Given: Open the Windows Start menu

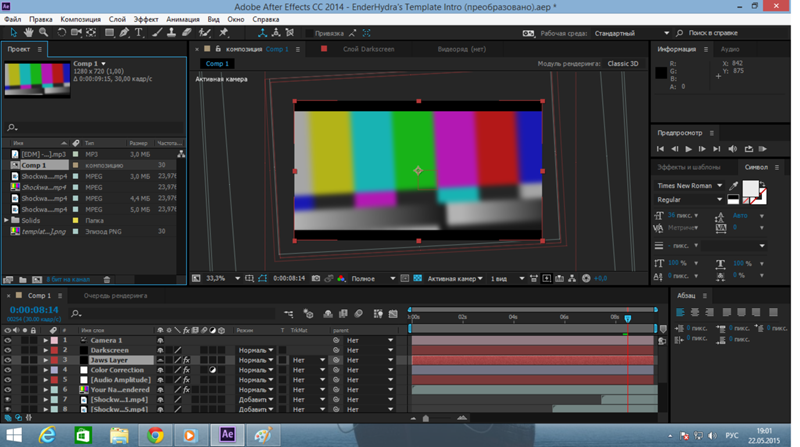Looking at the screenshot, I should [14, 435].
